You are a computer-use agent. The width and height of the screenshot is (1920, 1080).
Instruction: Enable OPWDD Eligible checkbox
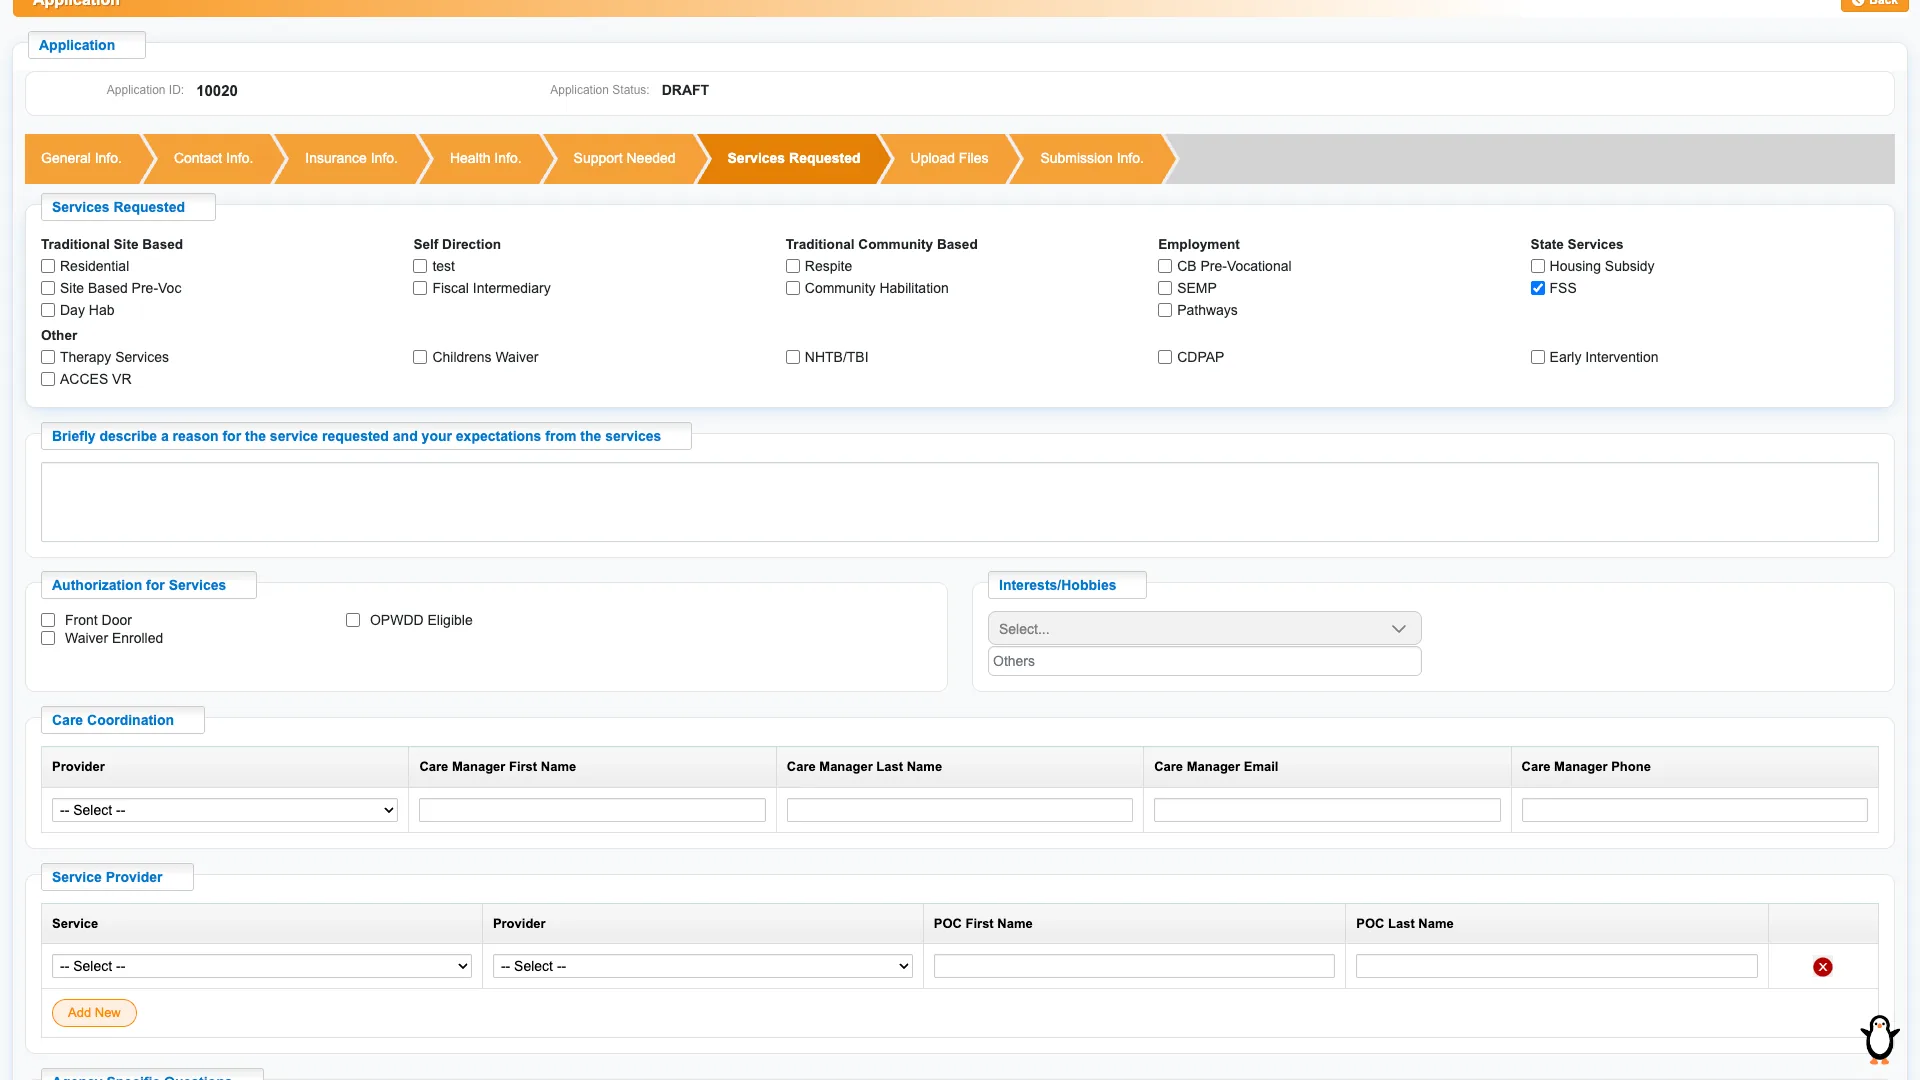click(x=353, y=620)
